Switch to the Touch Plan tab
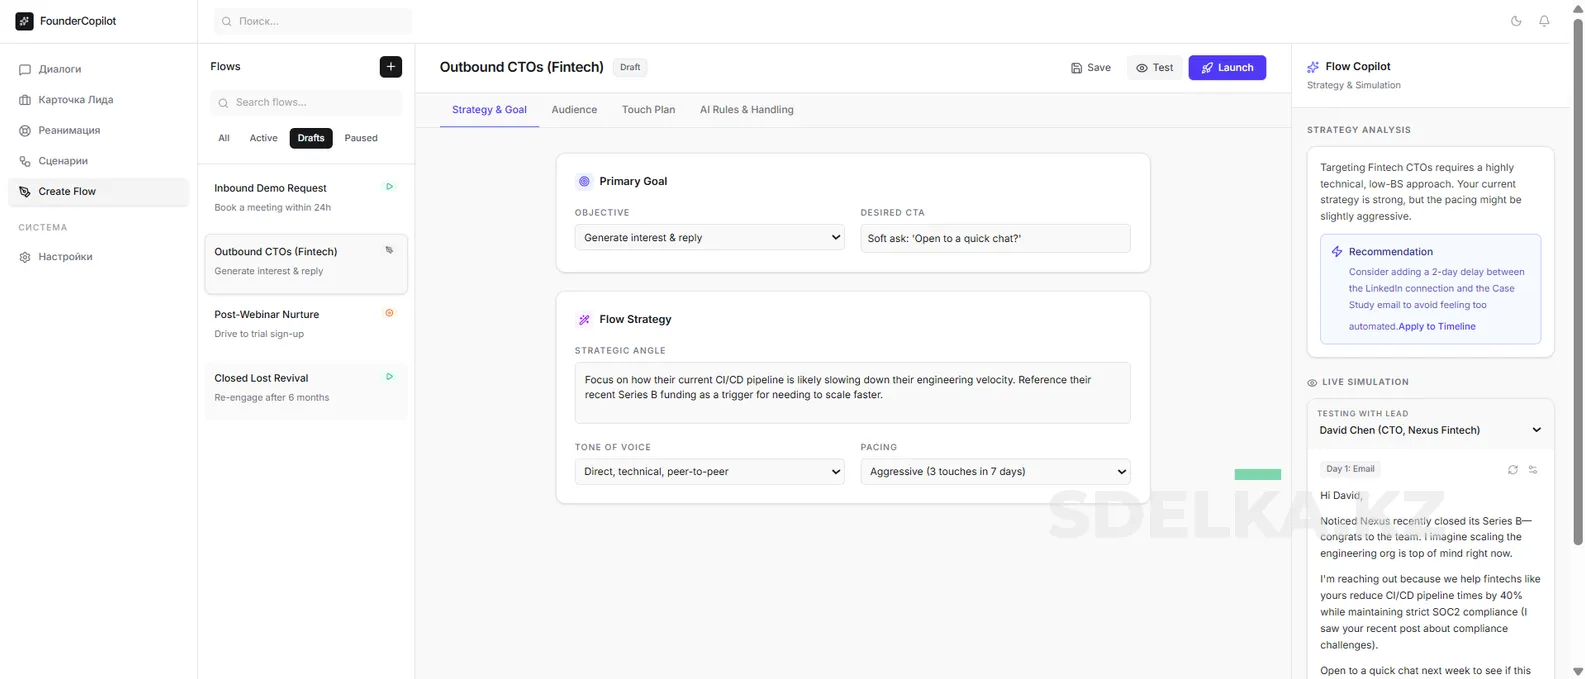Viewport: 1585px width, 679px height. click(x=648, y=110)
